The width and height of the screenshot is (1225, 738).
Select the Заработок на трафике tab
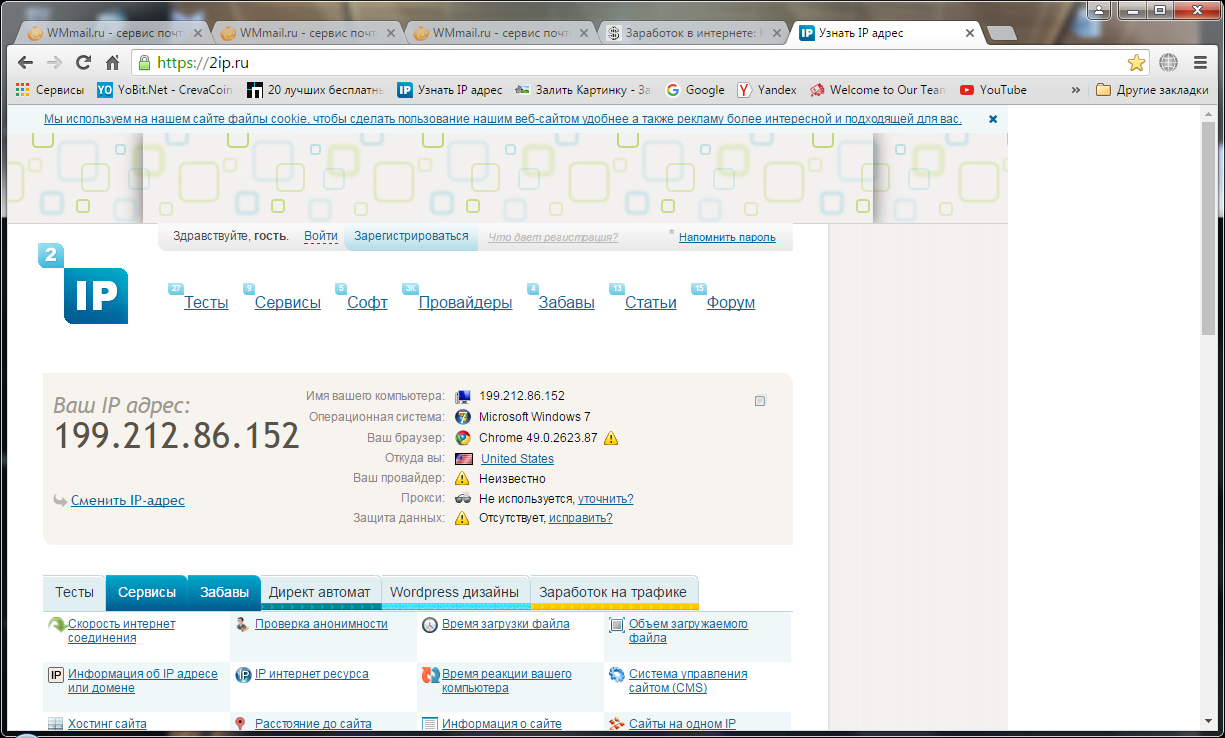(x=613, y=593)
